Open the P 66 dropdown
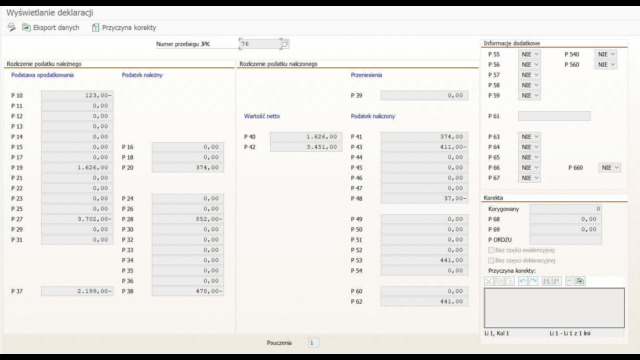The height and width of the screenshot is (360, 640). [529, 167]
